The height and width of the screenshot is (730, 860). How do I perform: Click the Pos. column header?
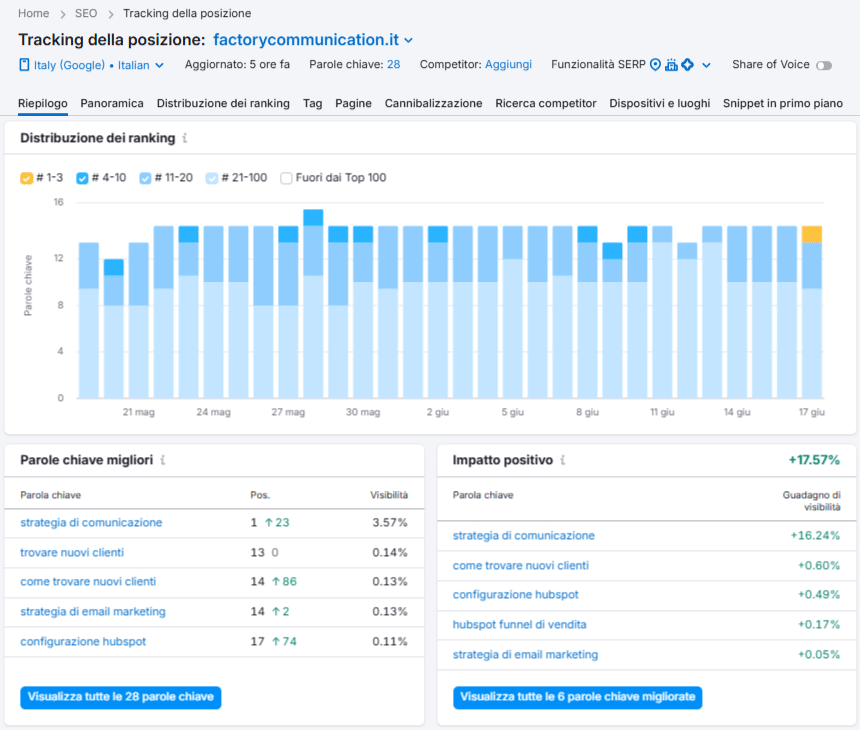[x=260, y=495]
